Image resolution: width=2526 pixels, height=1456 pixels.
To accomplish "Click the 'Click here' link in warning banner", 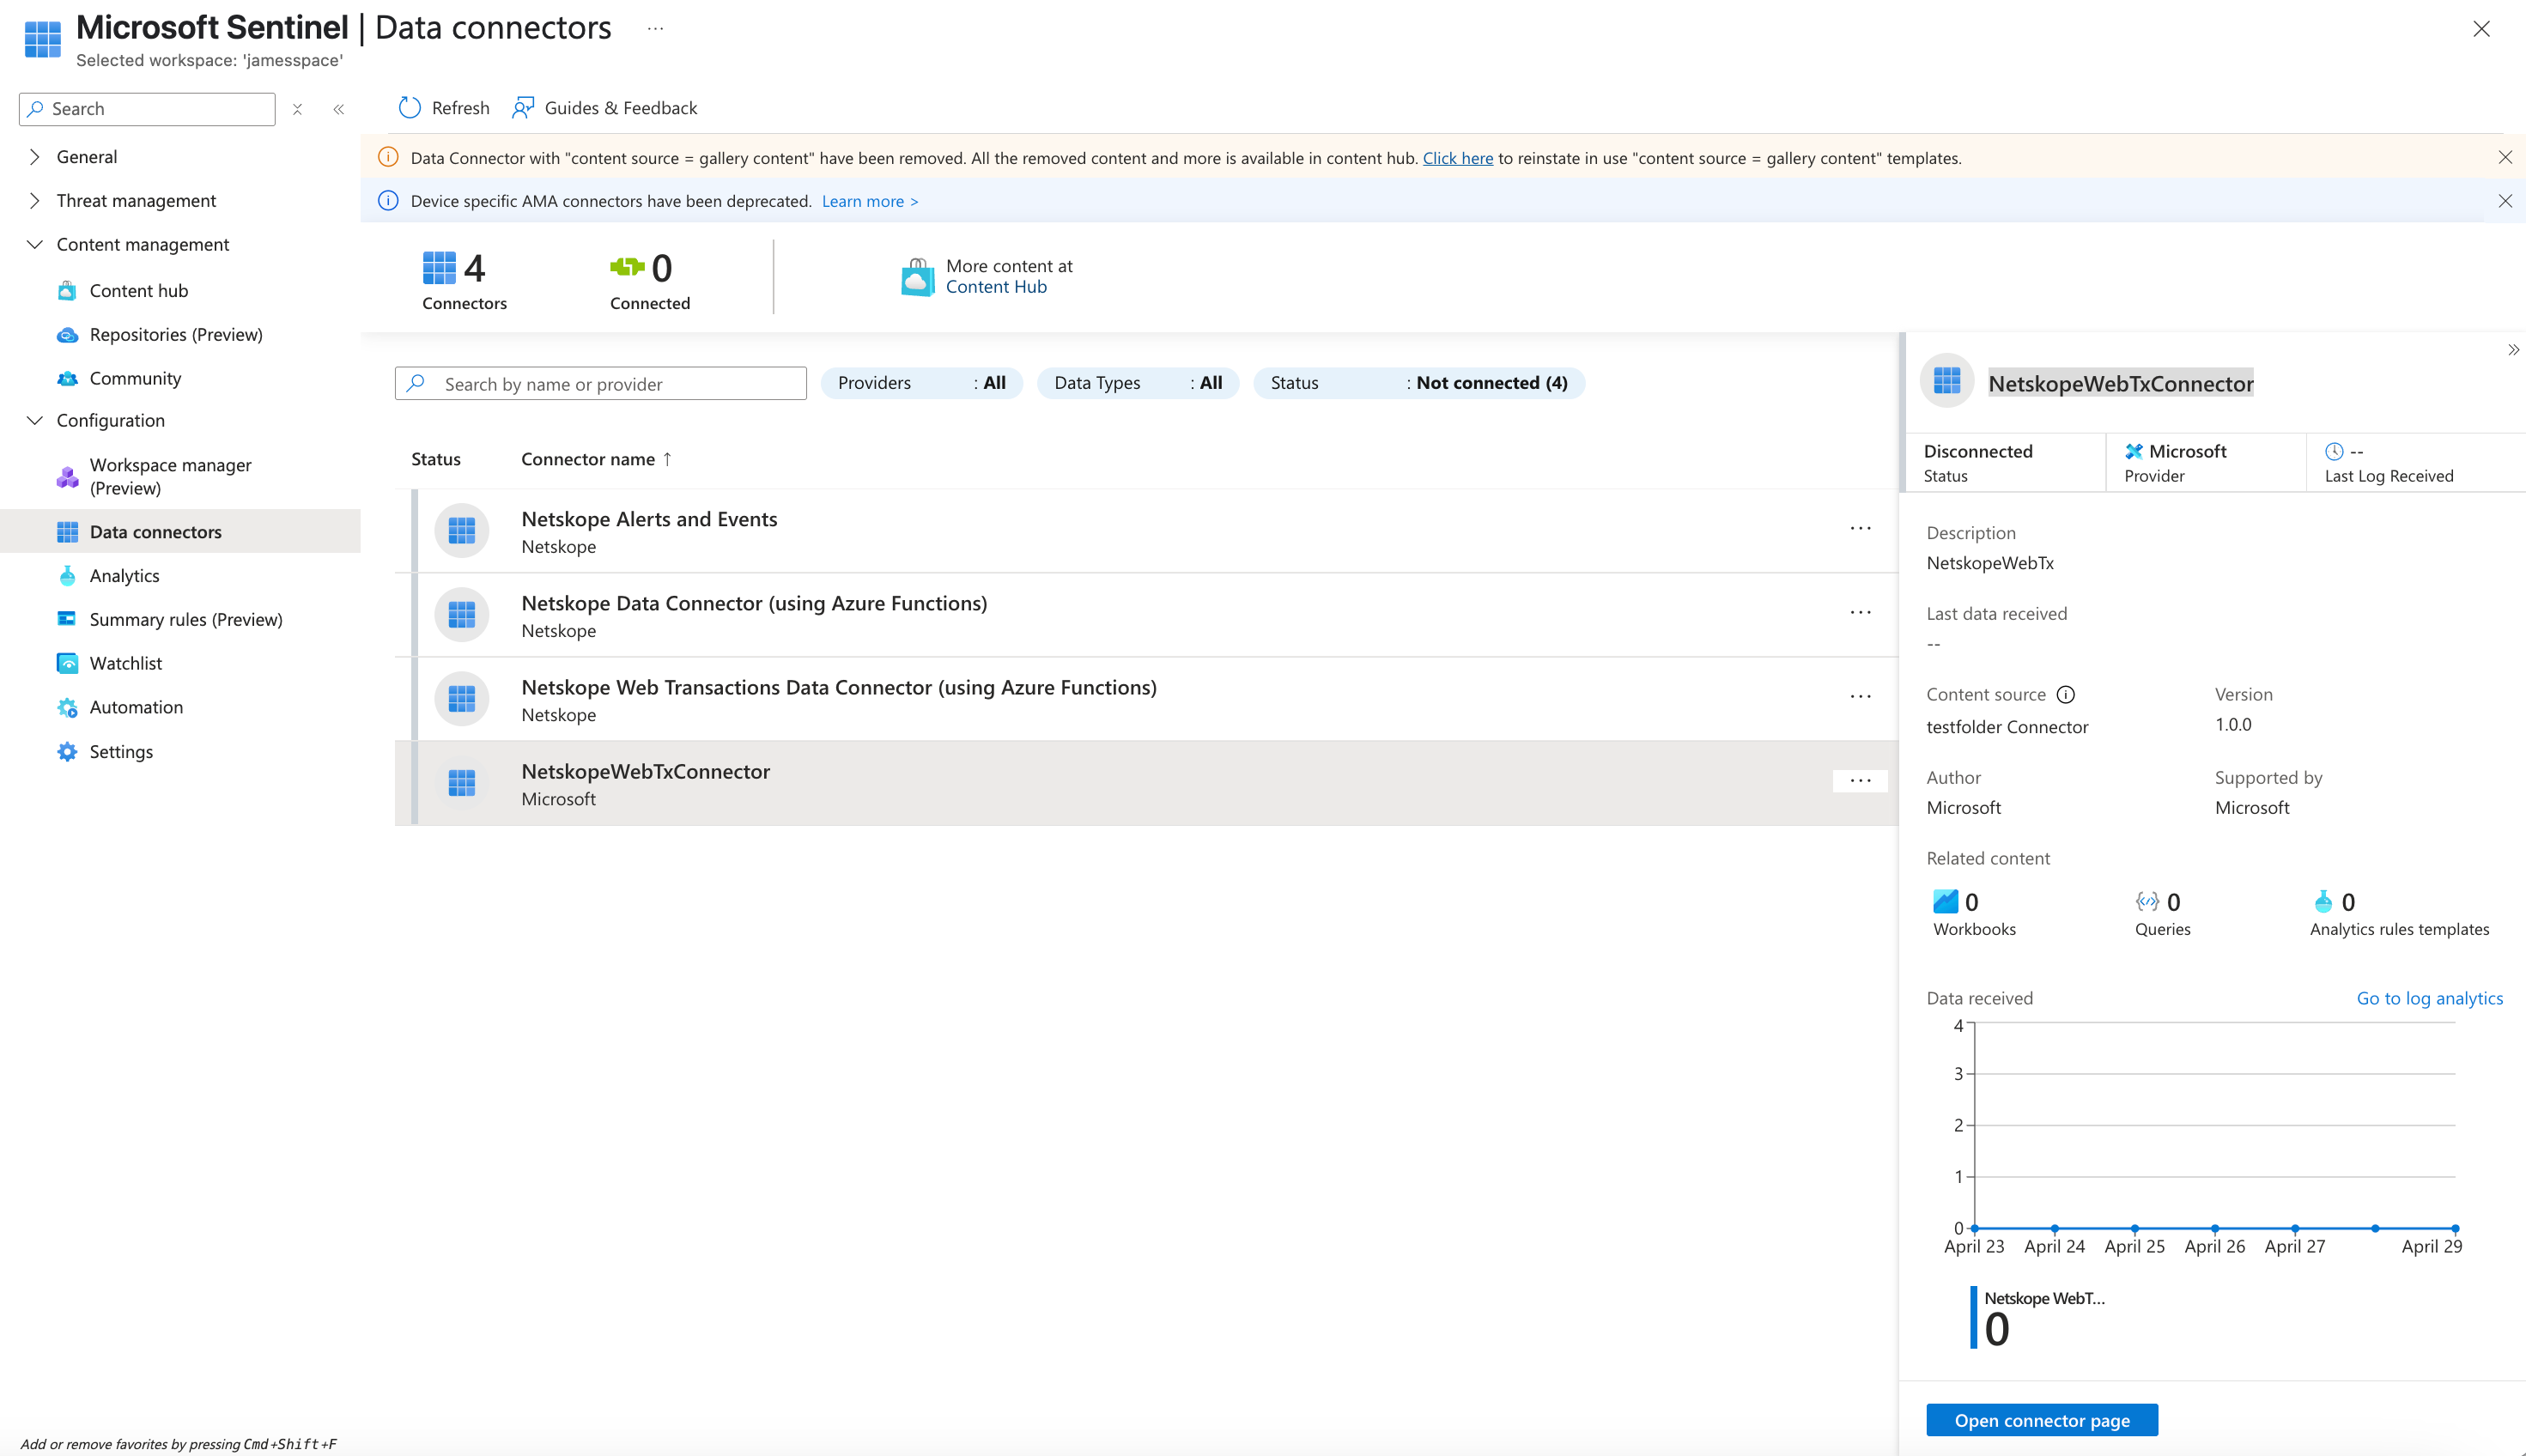I will pos(1457,158).
